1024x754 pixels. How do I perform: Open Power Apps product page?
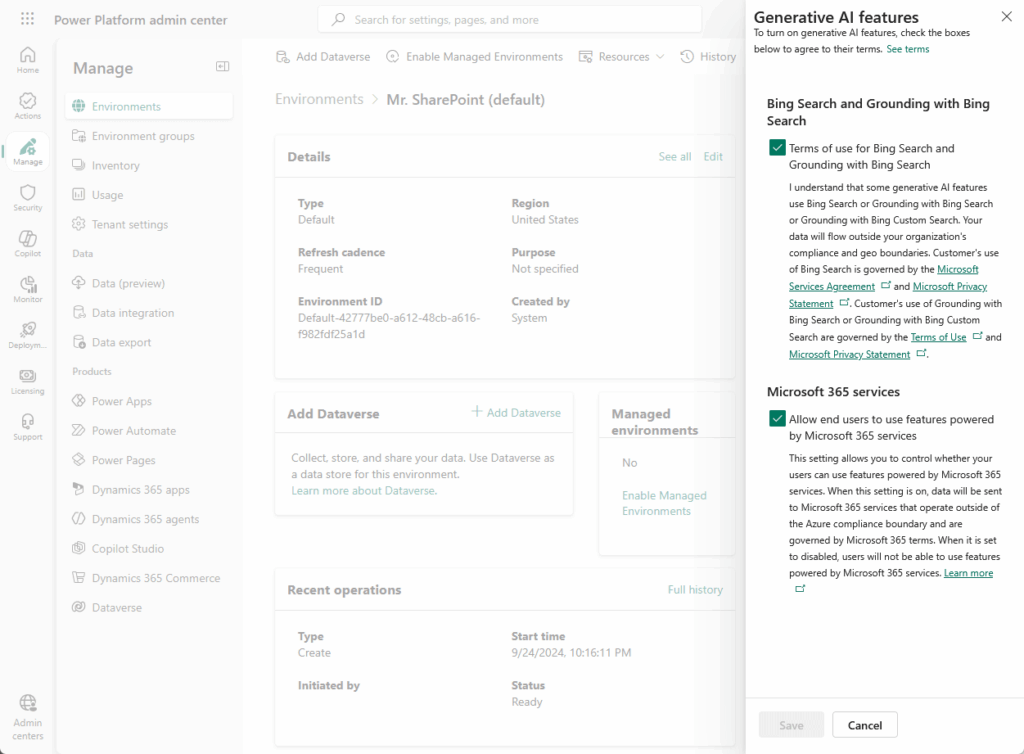pyautogui.click(x=149, y=401)
